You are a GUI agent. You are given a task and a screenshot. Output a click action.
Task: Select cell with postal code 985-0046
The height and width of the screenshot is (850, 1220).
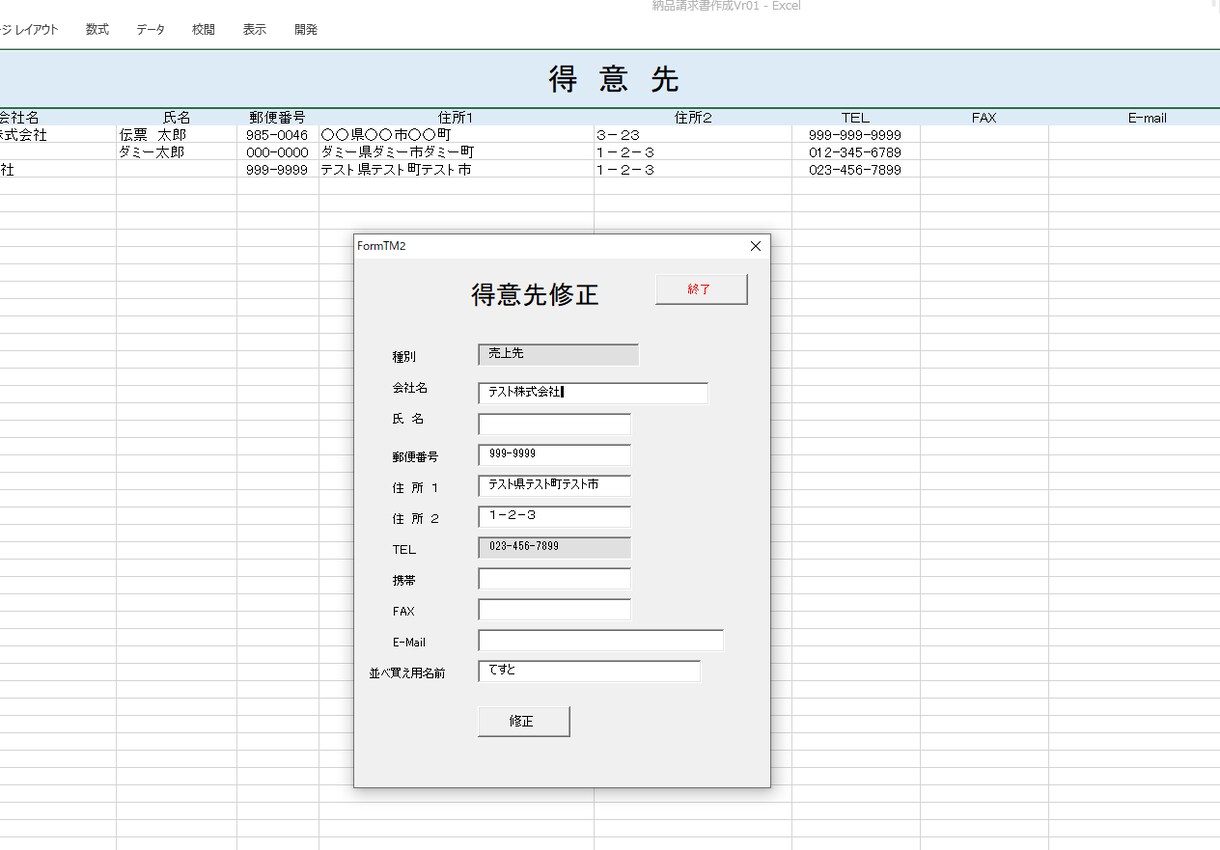click(x=278, y=134)
